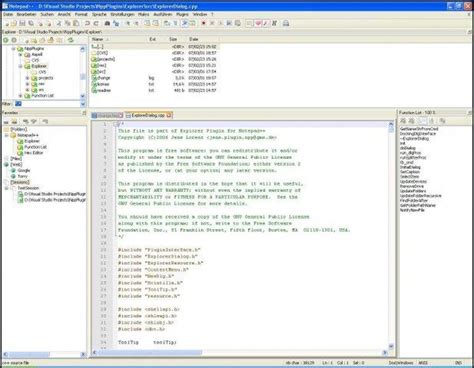Open the Bearbeiten menu
This screenshot has height=368, width=474.
(x=26, y=15)
